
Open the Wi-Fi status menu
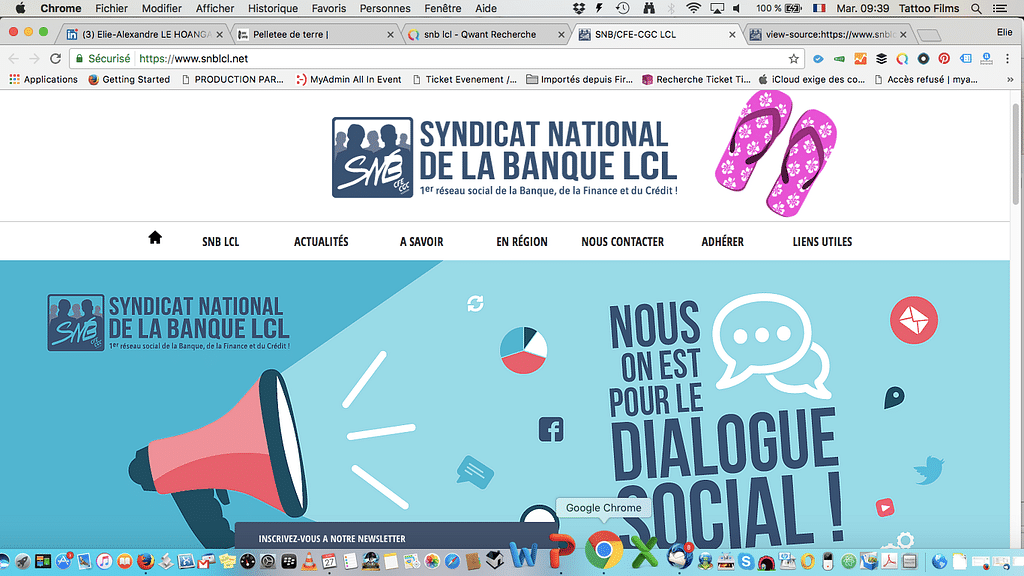[693, 9]
